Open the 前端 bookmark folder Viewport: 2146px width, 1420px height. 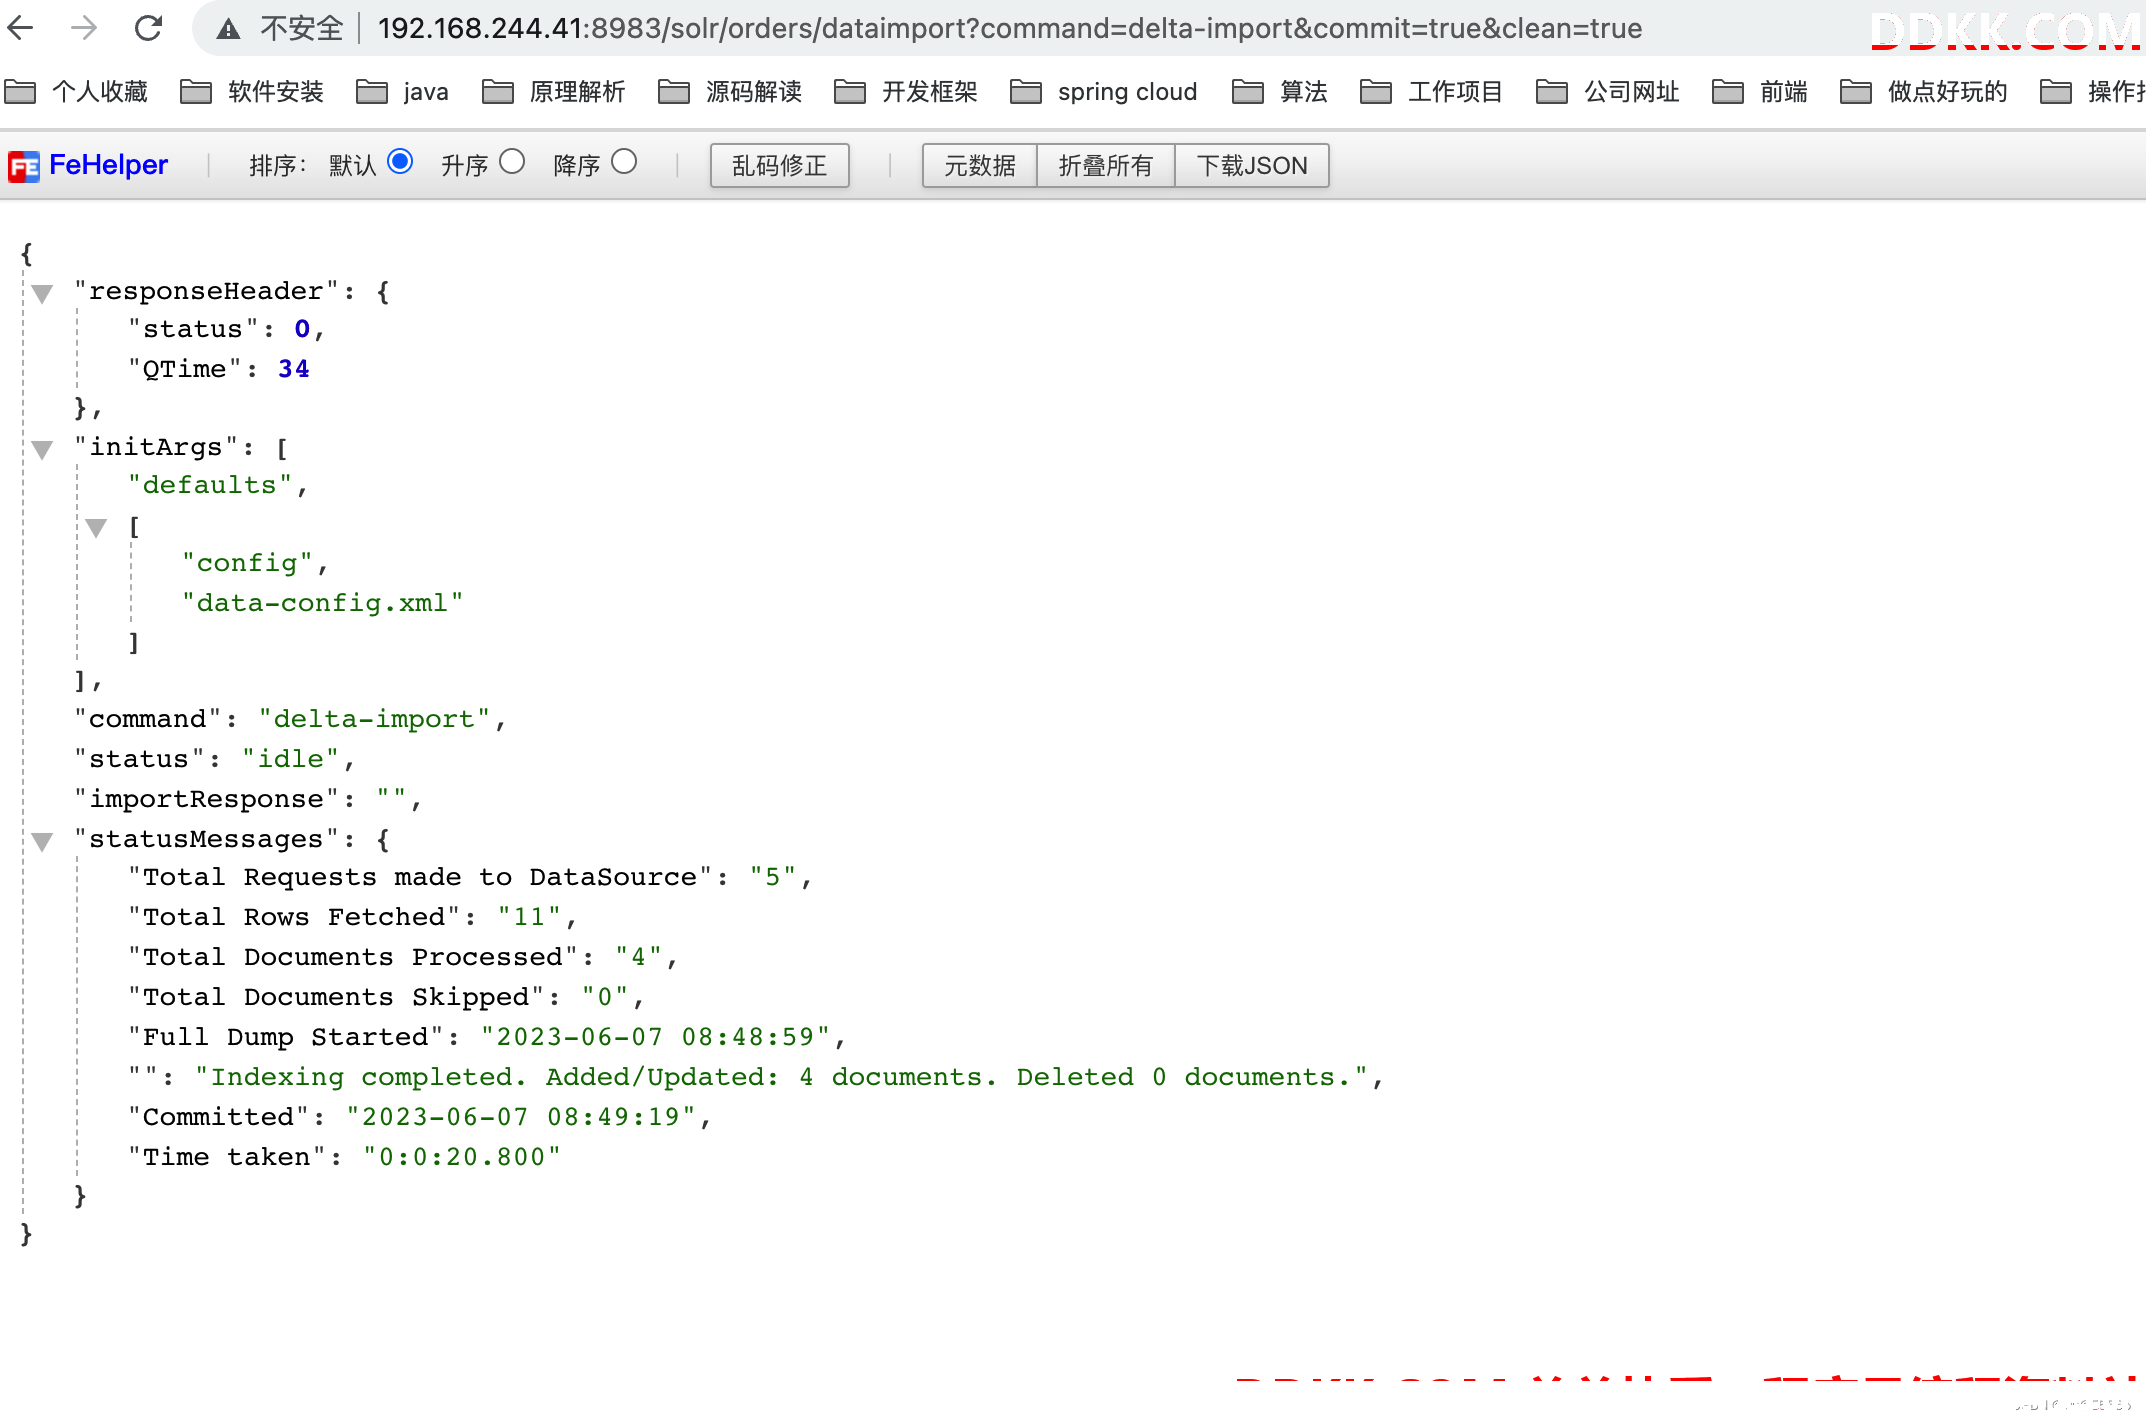1760,92
